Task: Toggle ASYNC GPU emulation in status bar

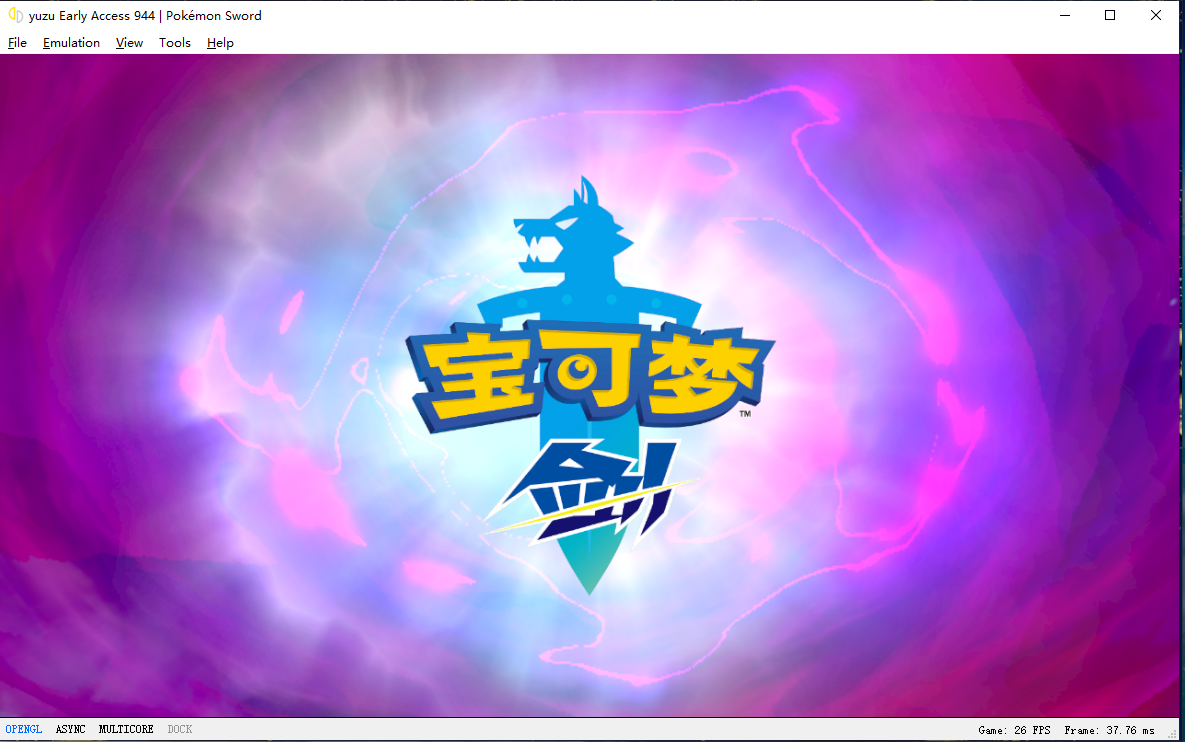Action: click(x=70, y=730)
